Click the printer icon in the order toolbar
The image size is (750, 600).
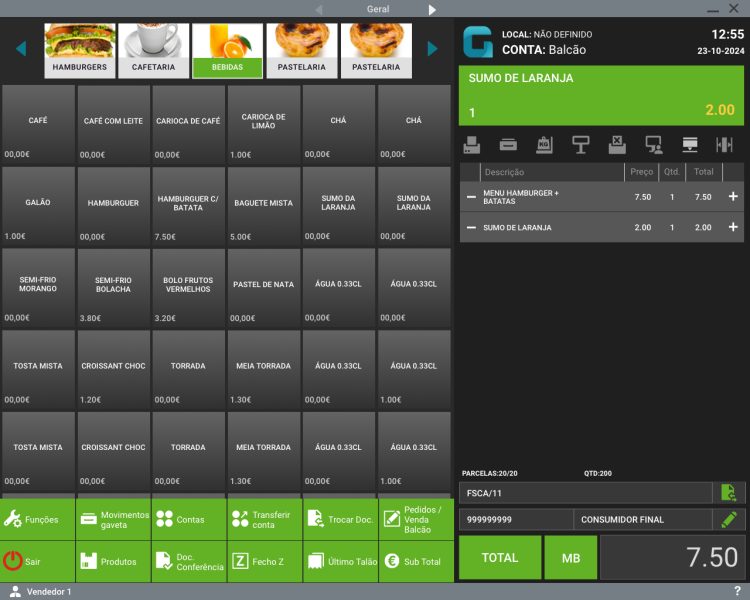click(472, 144)
